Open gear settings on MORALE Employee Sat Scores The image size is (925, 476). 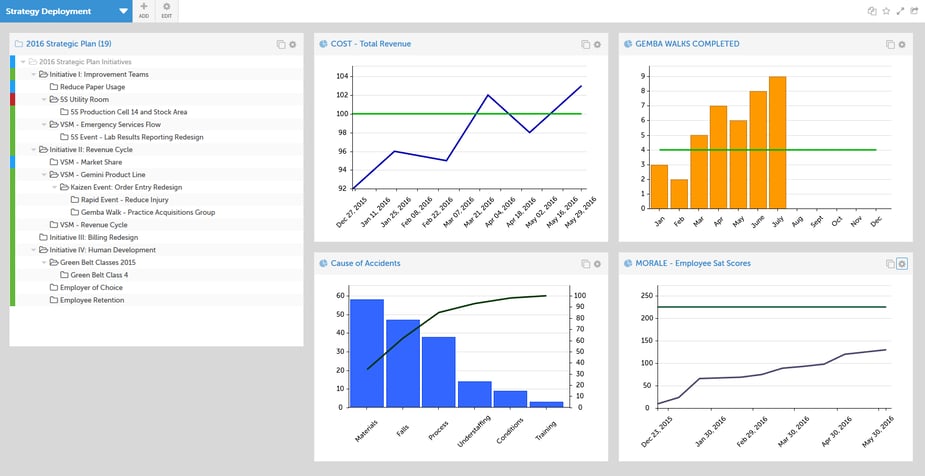pyautogui.click(x=901, y=264)
